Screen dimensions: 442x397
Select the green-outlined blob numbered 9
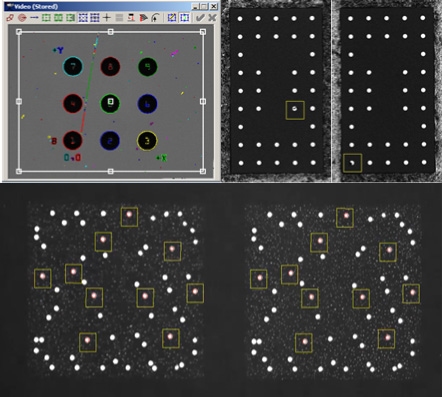coord(148,67)
